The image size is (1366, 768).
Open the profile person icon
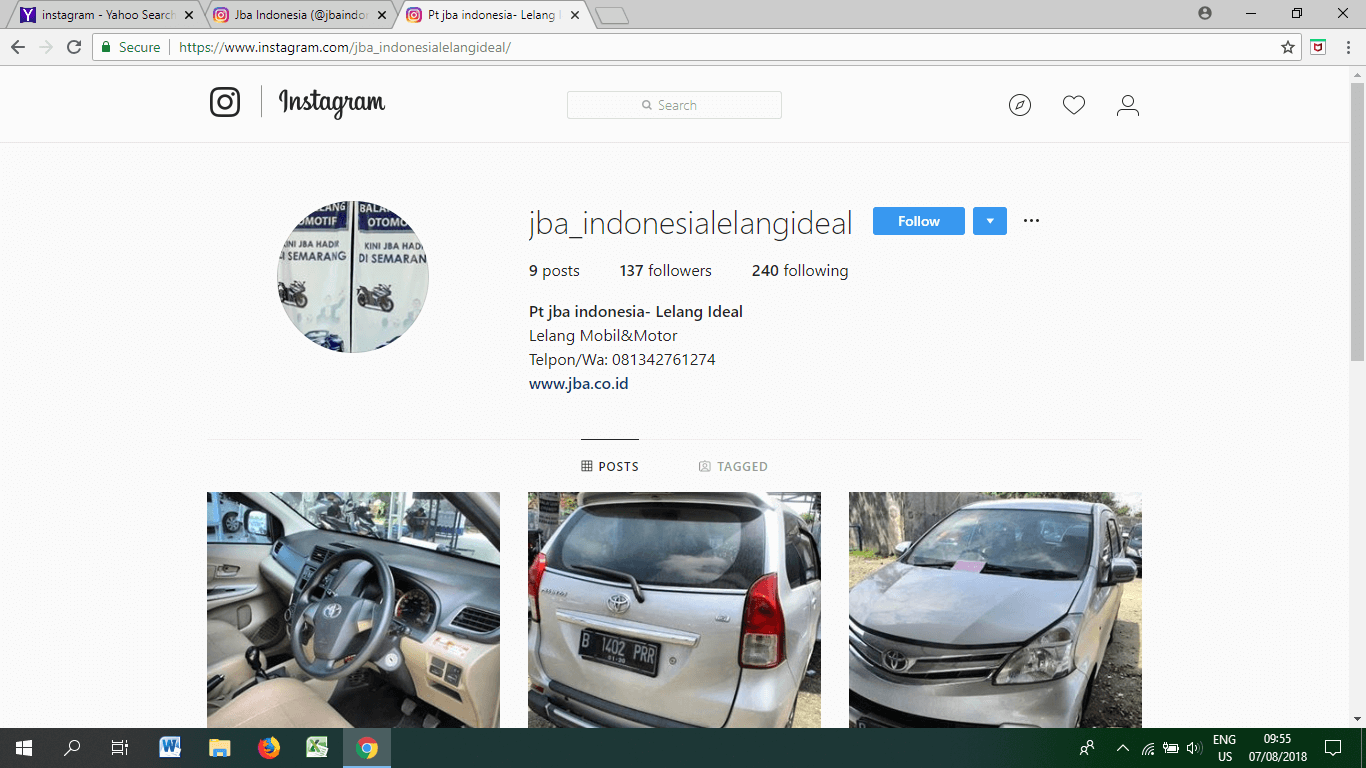point(1127,105)
